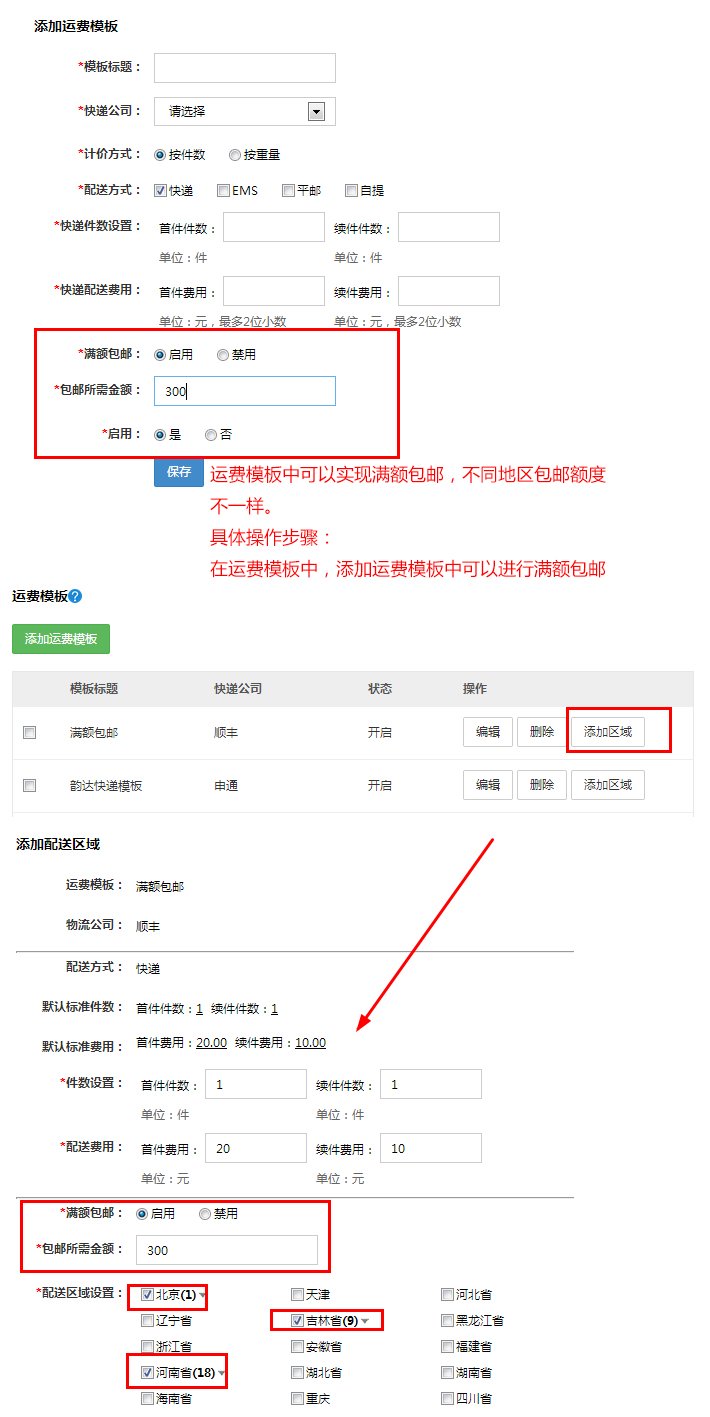Expand the 吉林省 city list arrow

pyautogui.click(x=365, y=1322)
